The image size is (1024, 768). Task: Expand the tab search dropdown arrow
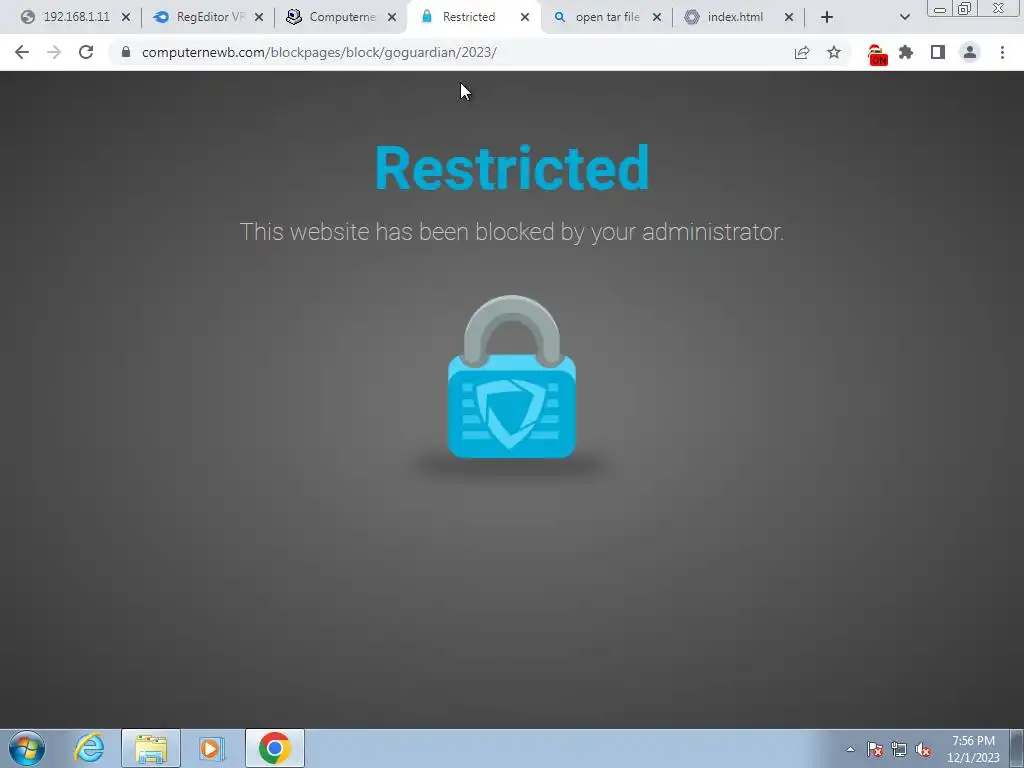coord(904,17)
